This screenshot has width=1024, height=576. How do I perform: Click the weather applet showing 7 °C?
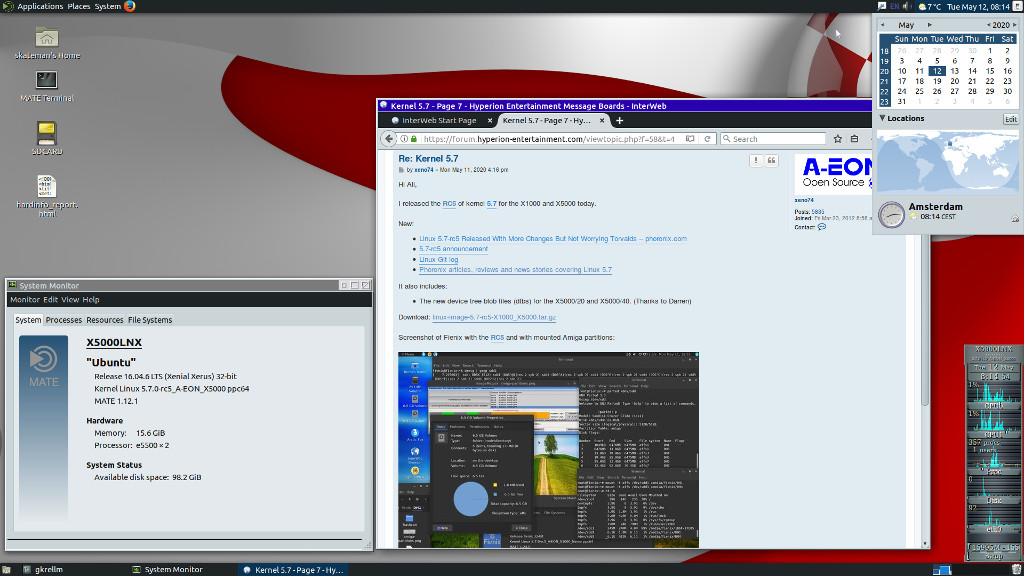(x=930, y=7)
